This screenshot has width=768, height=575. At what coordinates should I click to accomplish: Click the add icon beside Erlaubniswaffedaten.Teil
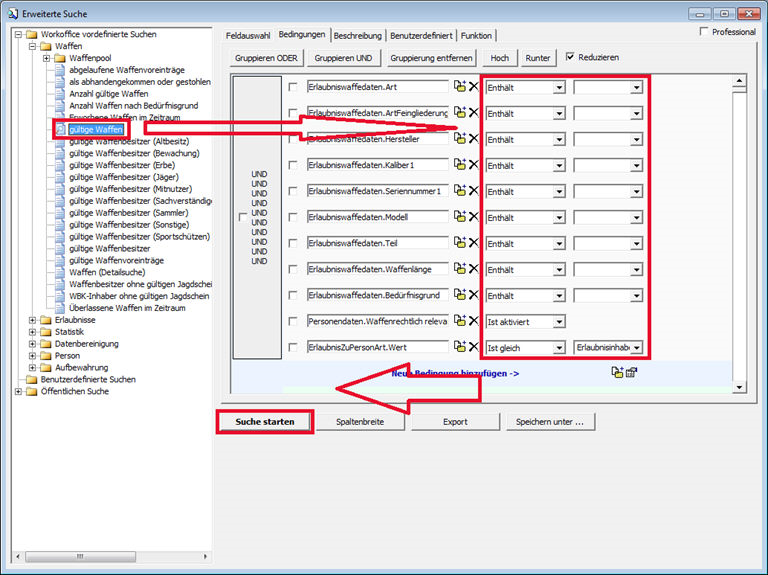click(x=460, y=243)
